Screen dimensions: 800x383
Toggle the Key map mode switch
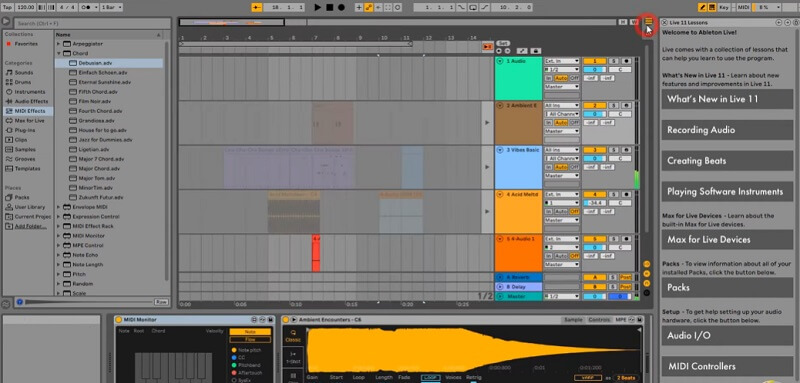click(724, 7)
